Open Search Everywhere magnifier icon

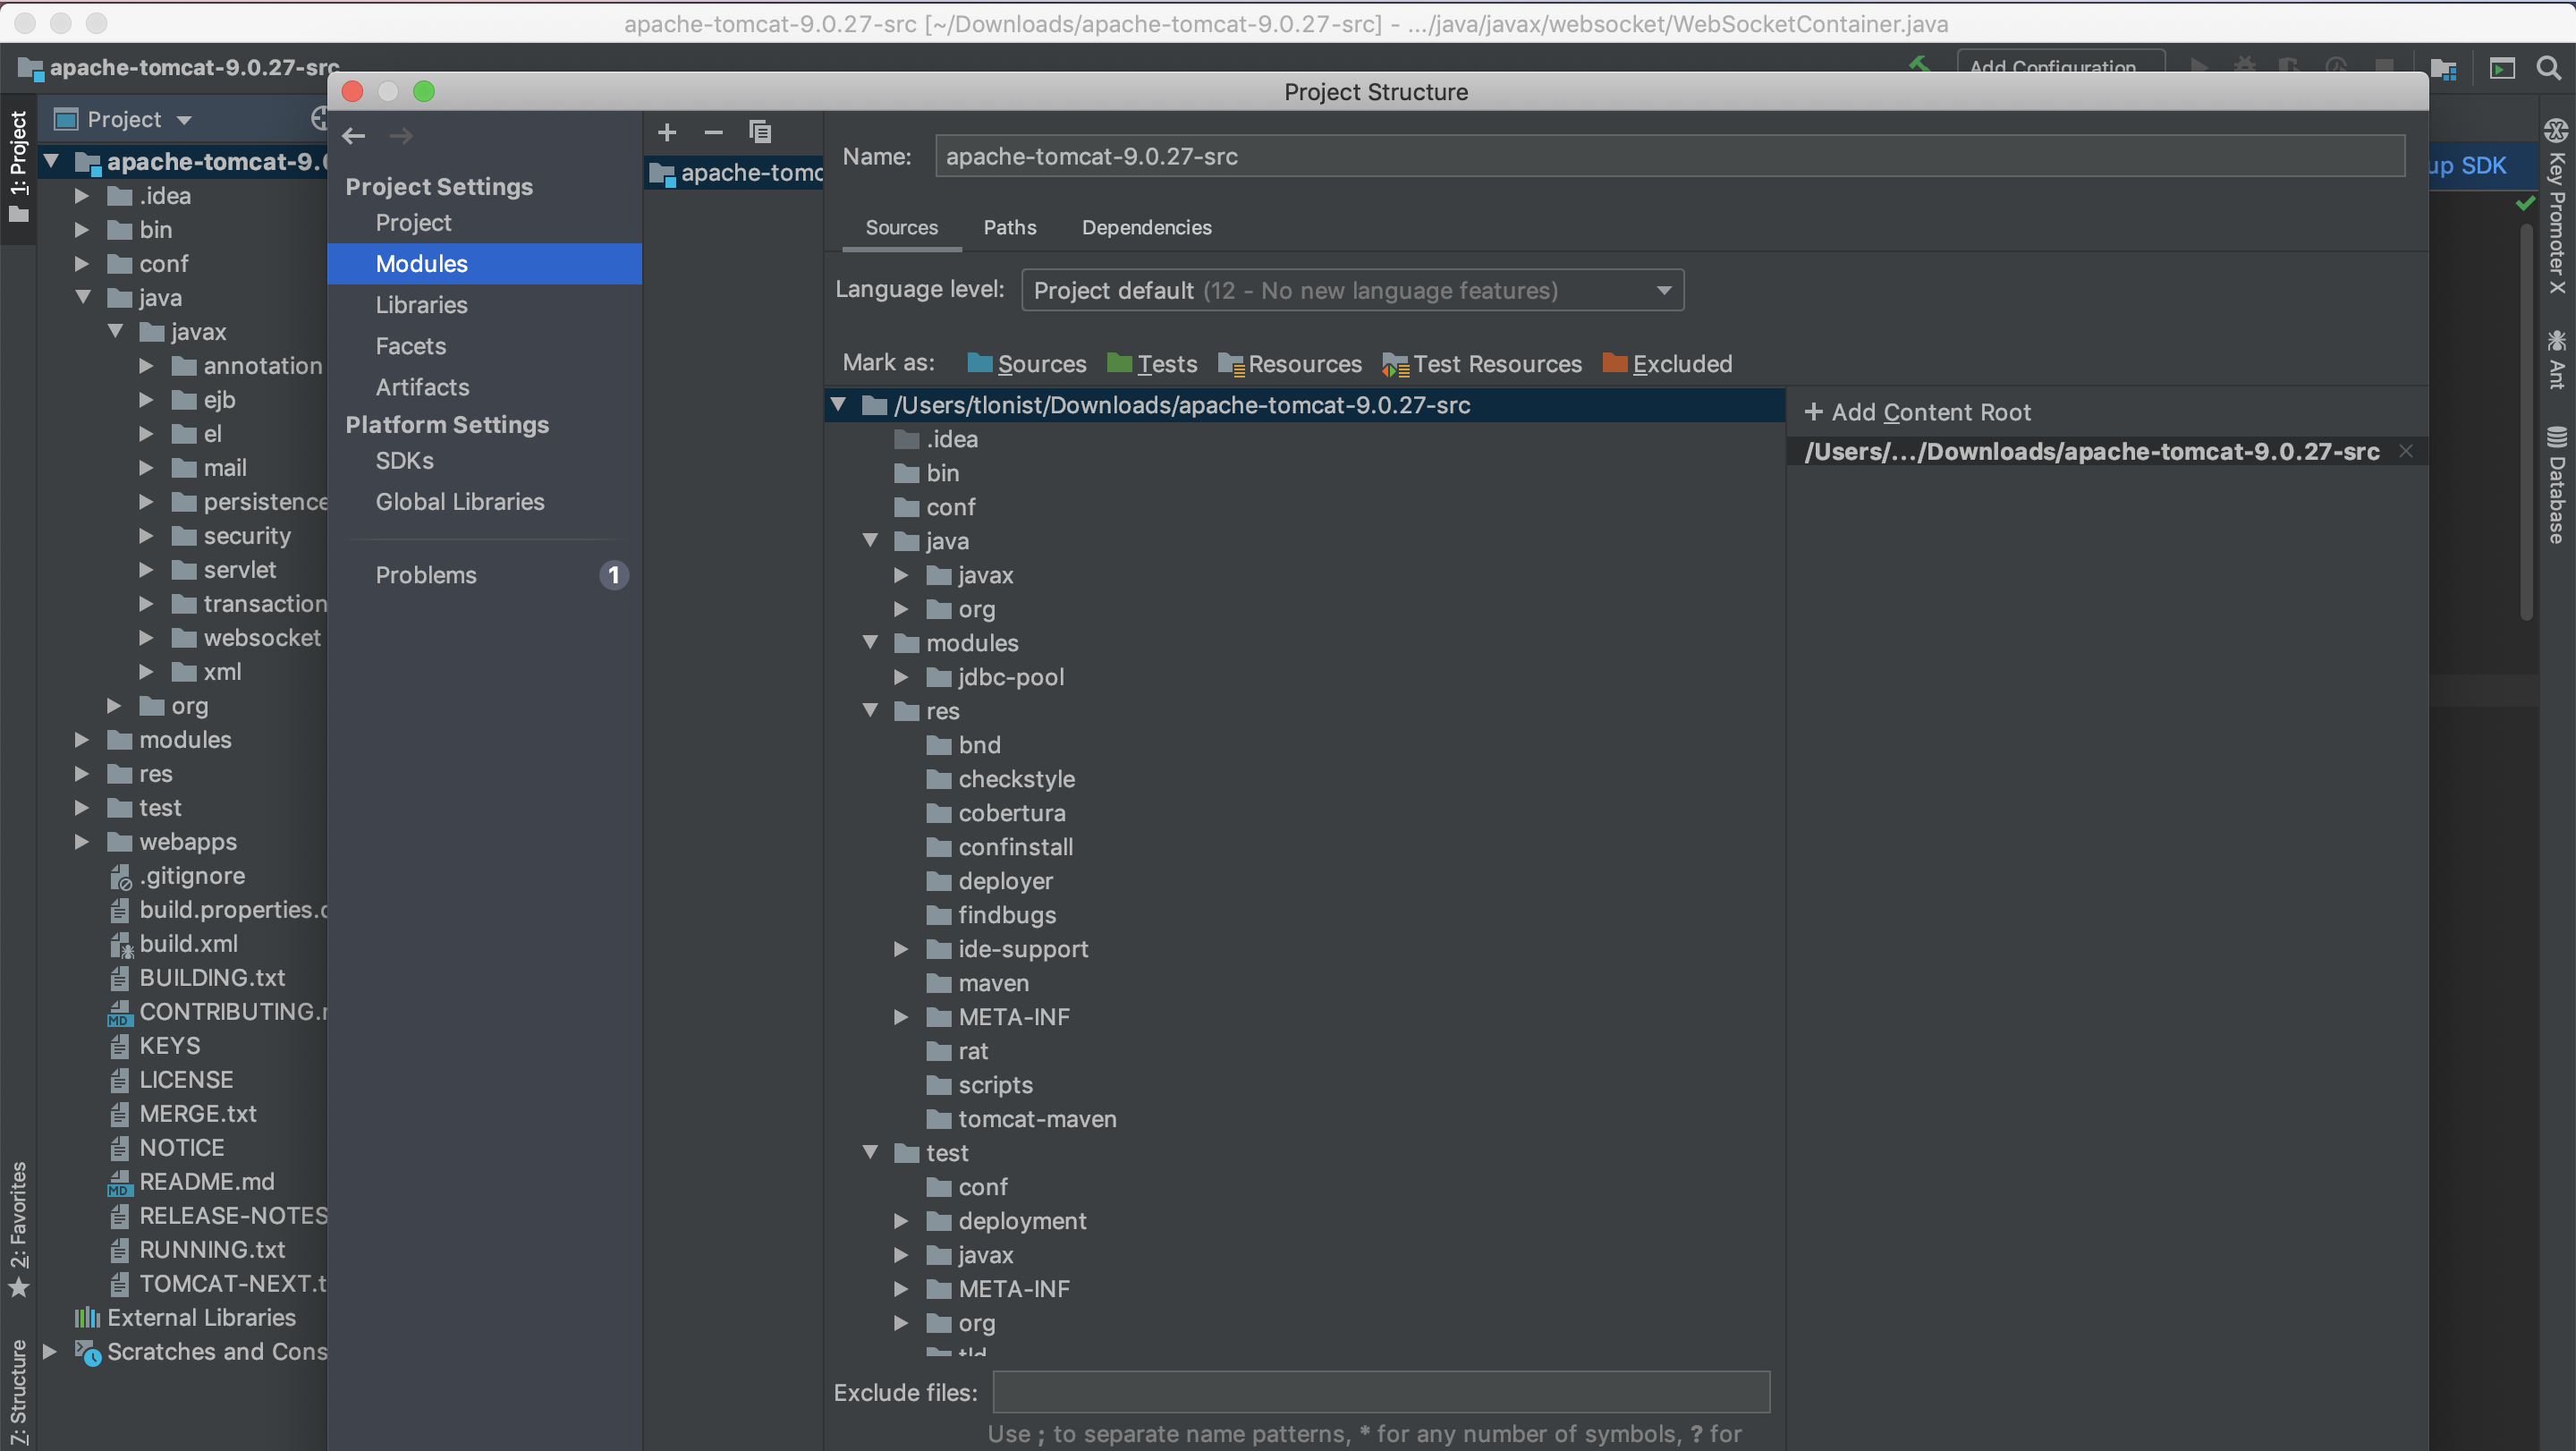pos(2549,68)
